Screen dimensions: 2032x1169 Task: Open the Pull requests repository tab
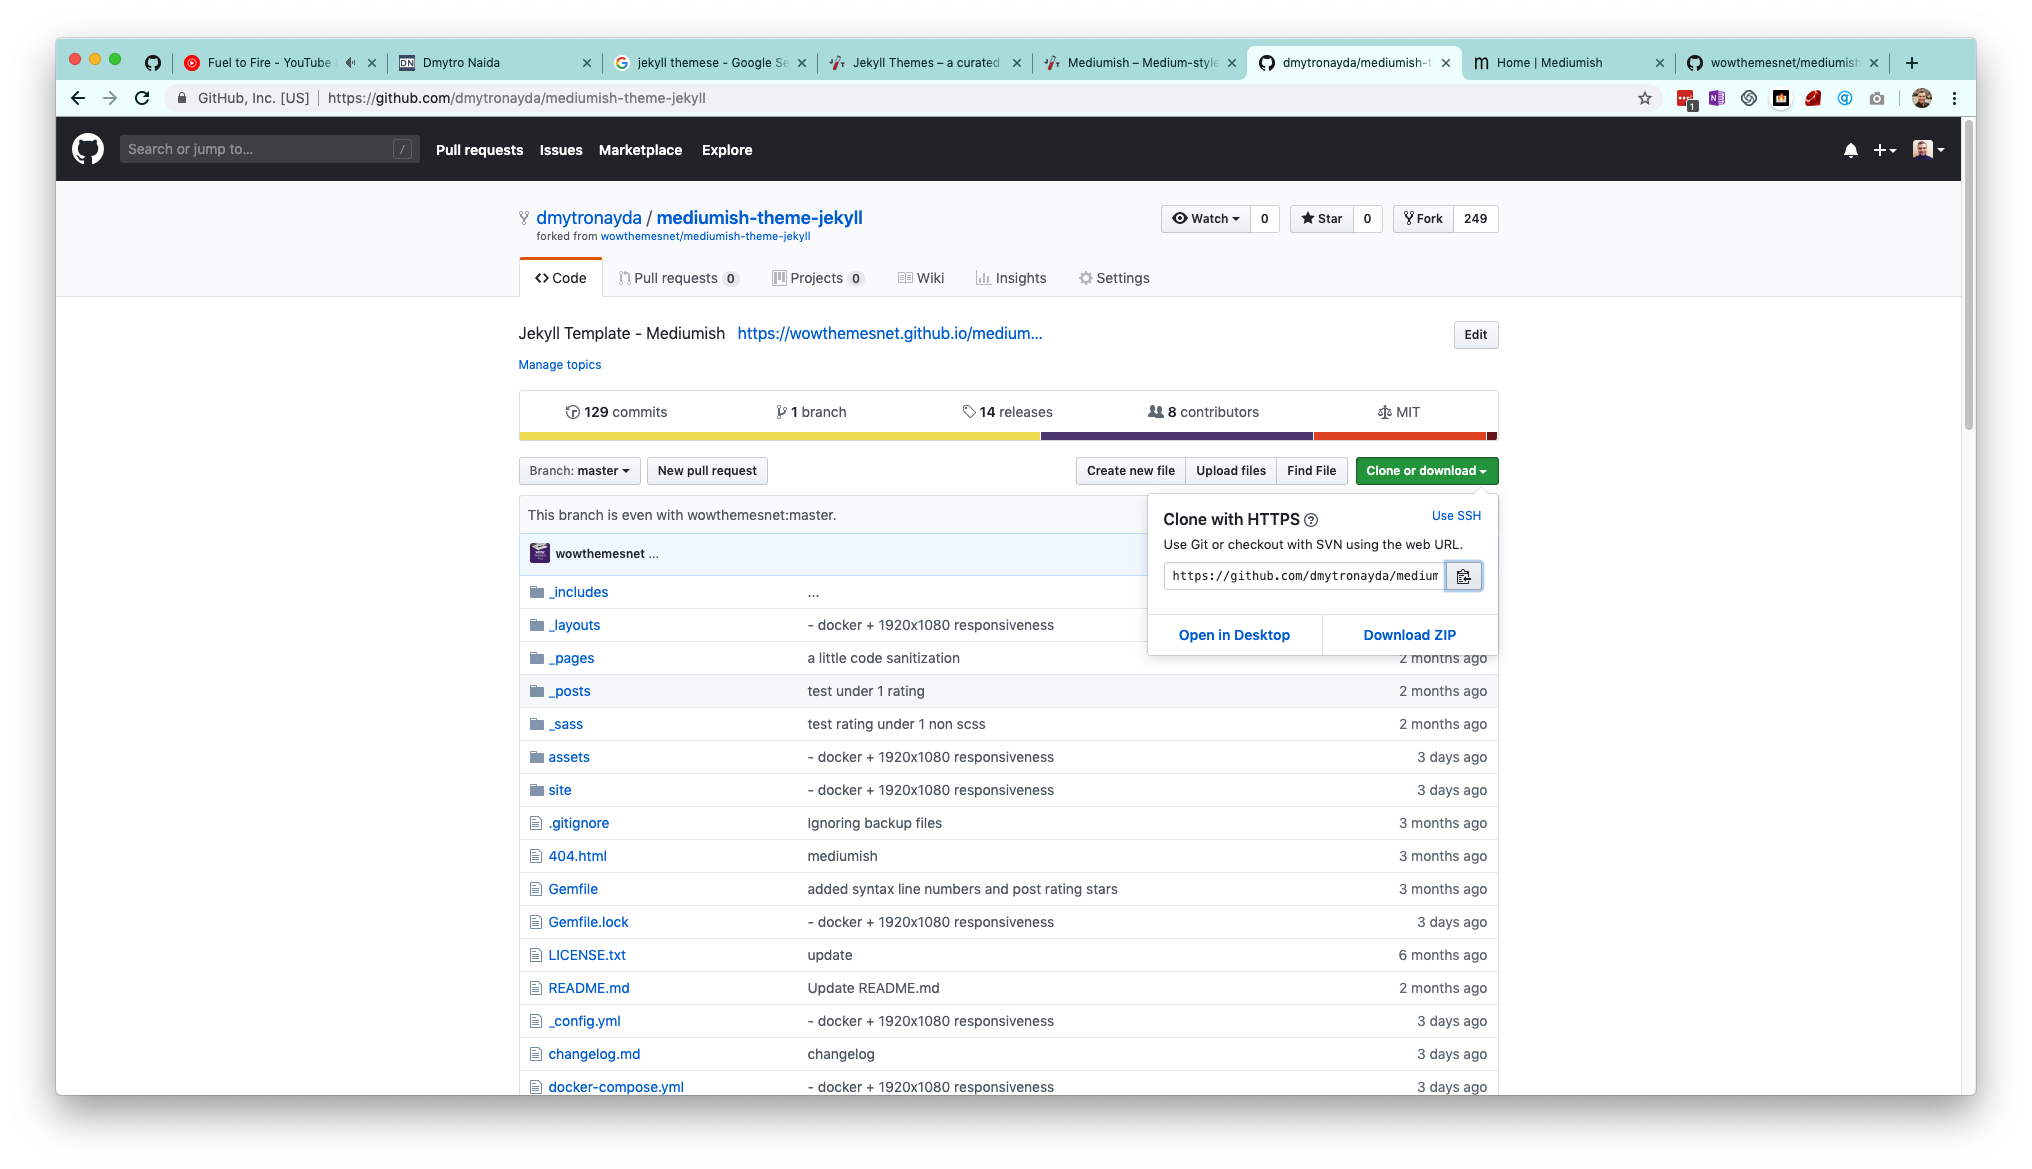[x=678, y=278]
